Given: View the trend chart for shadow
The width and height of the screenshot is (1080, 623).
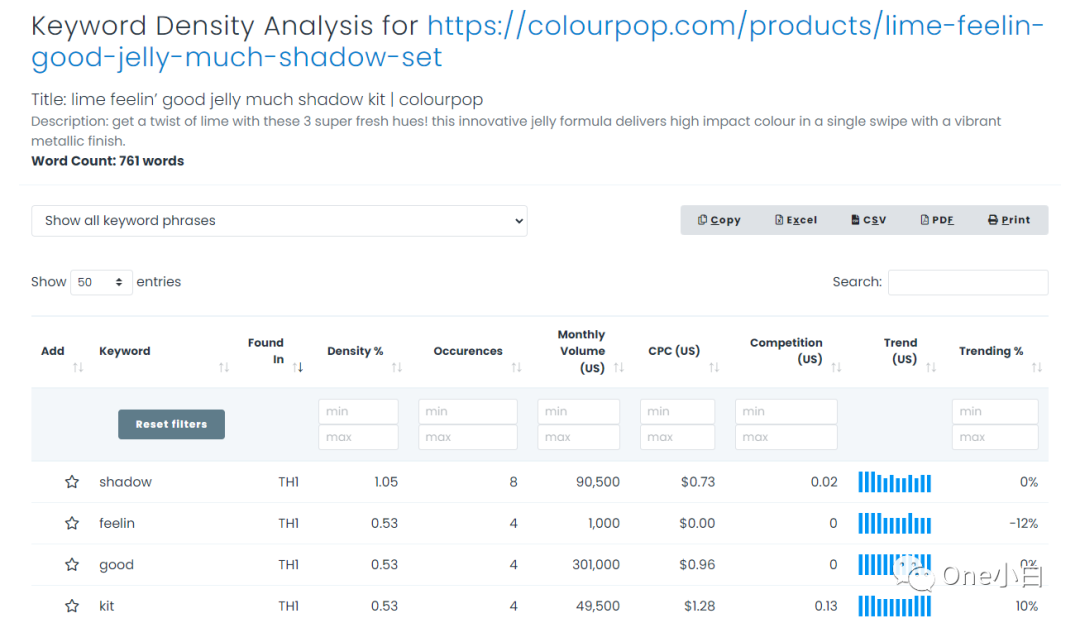Looking at the screenshot, I should (895, 482).
